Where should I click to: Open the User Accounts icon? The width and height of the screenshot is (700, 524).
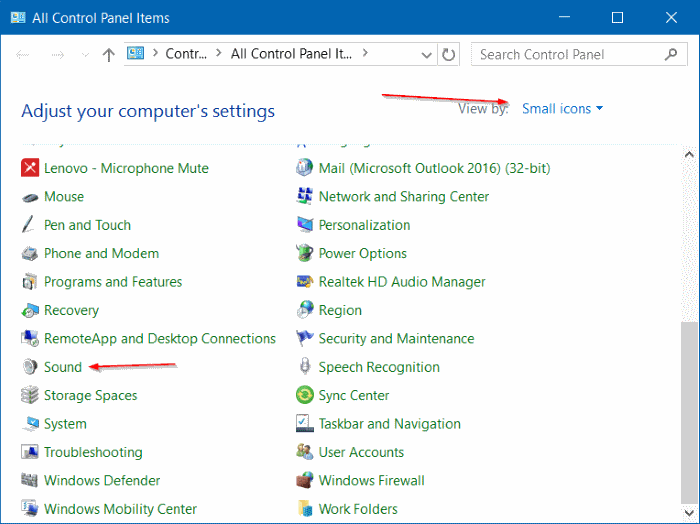tap(304, 452)
